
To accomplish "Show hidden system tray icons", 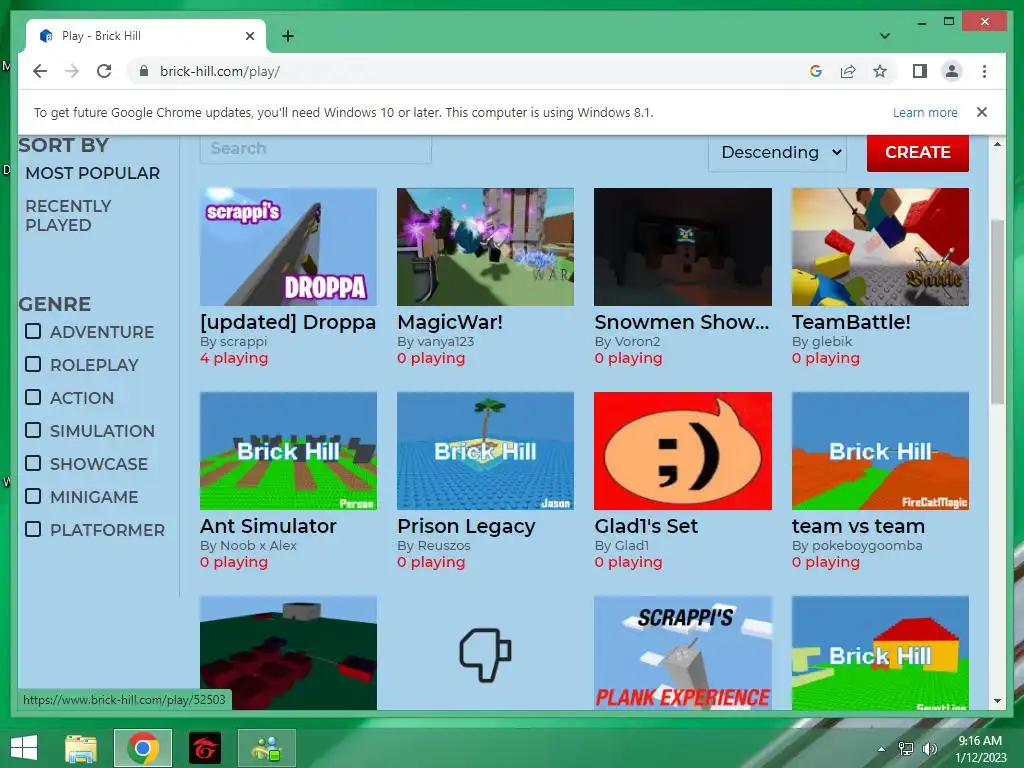I will (x=882, y=749).
